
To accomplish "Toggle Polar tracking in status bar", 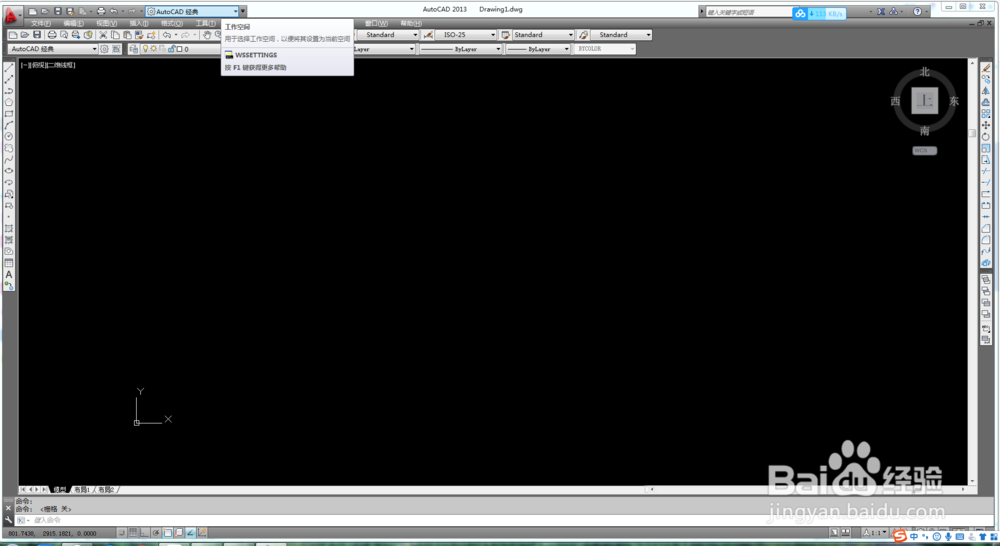I will point(156,533).
